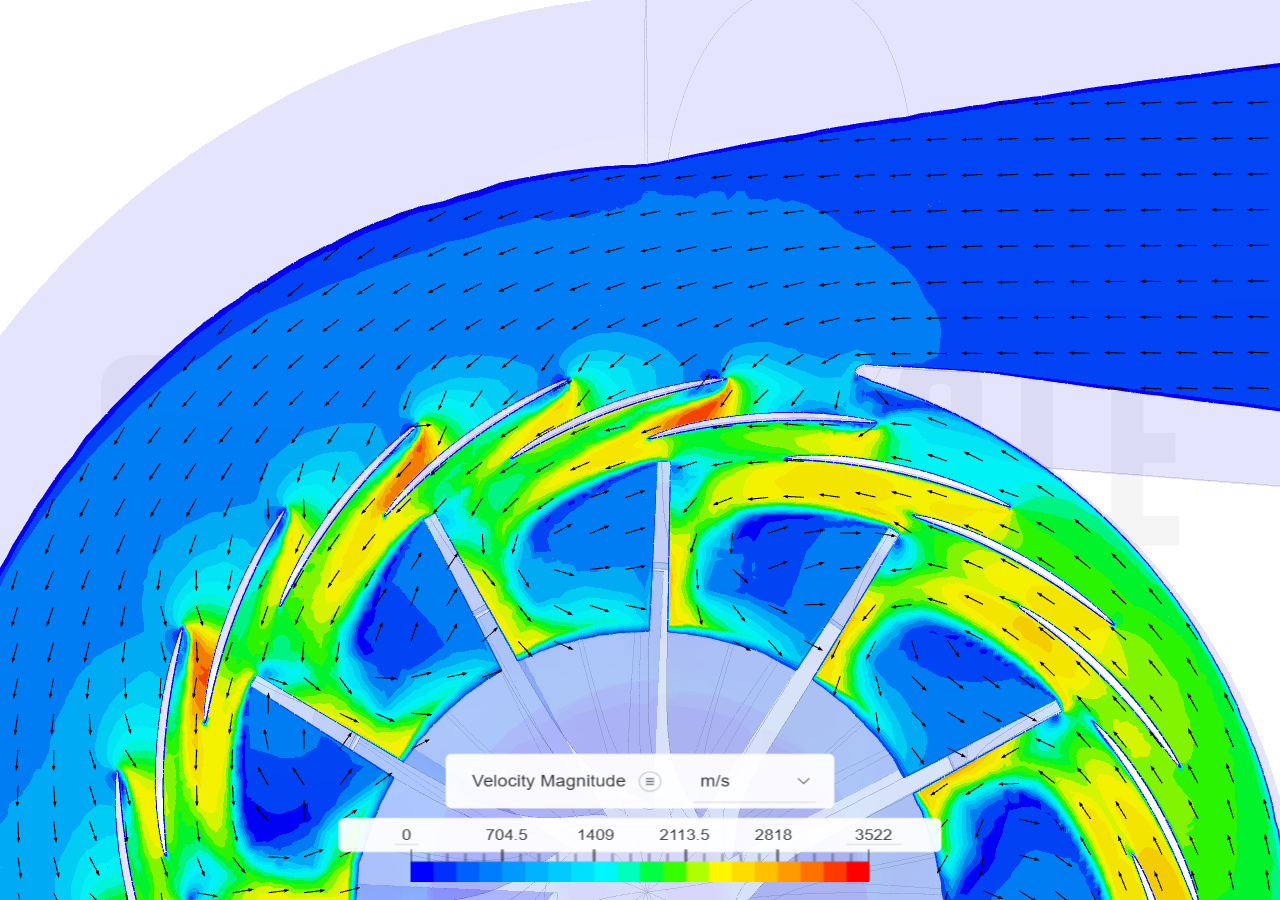Screen dimensions: 1280x900
Task: Click the 704.5 legend tick label
Action: point(506,835)
